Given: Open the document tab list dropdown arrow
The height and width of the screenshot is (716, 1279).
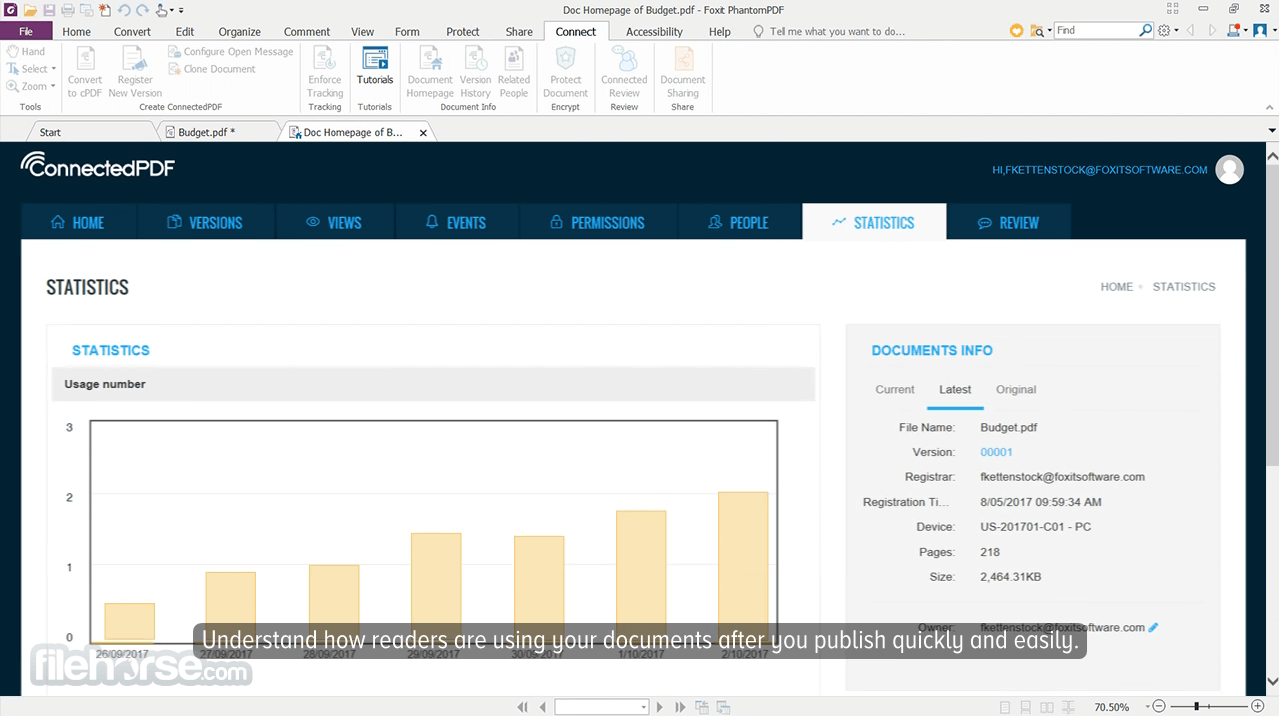Looking at the screenshot, I should (1272, 131).
